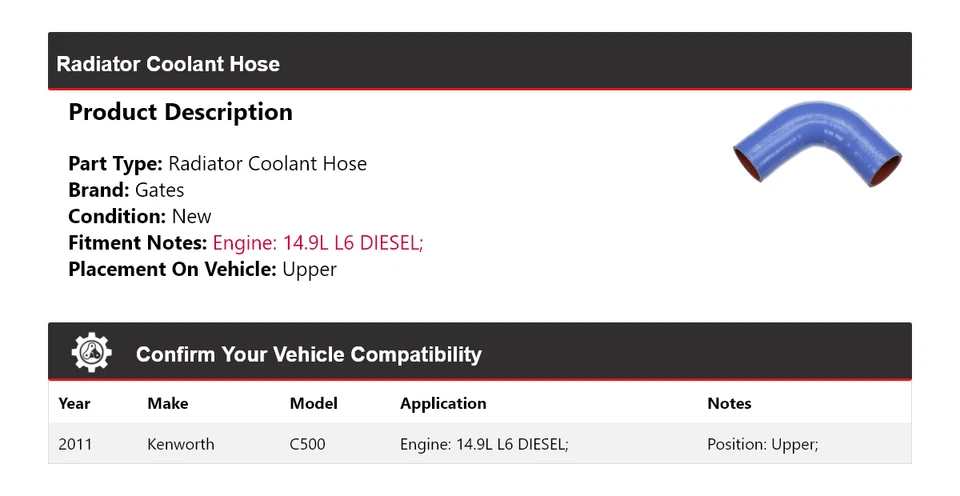960x496 pixels.
Task: Click the Confirm Your Vehicle Compatibility heading
Action: click(308, 354)
